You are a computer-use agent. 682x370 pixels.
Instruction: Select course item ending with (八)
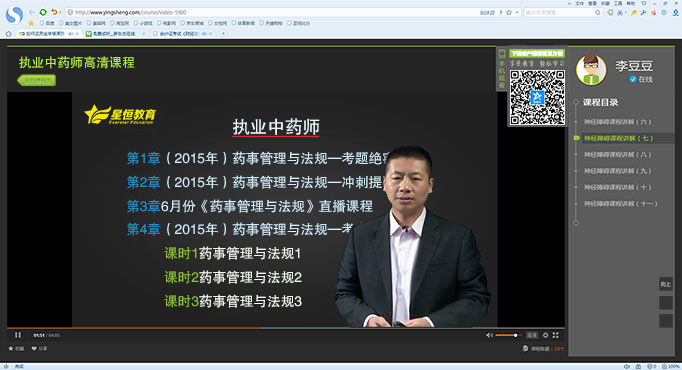(x=618, y=154)
